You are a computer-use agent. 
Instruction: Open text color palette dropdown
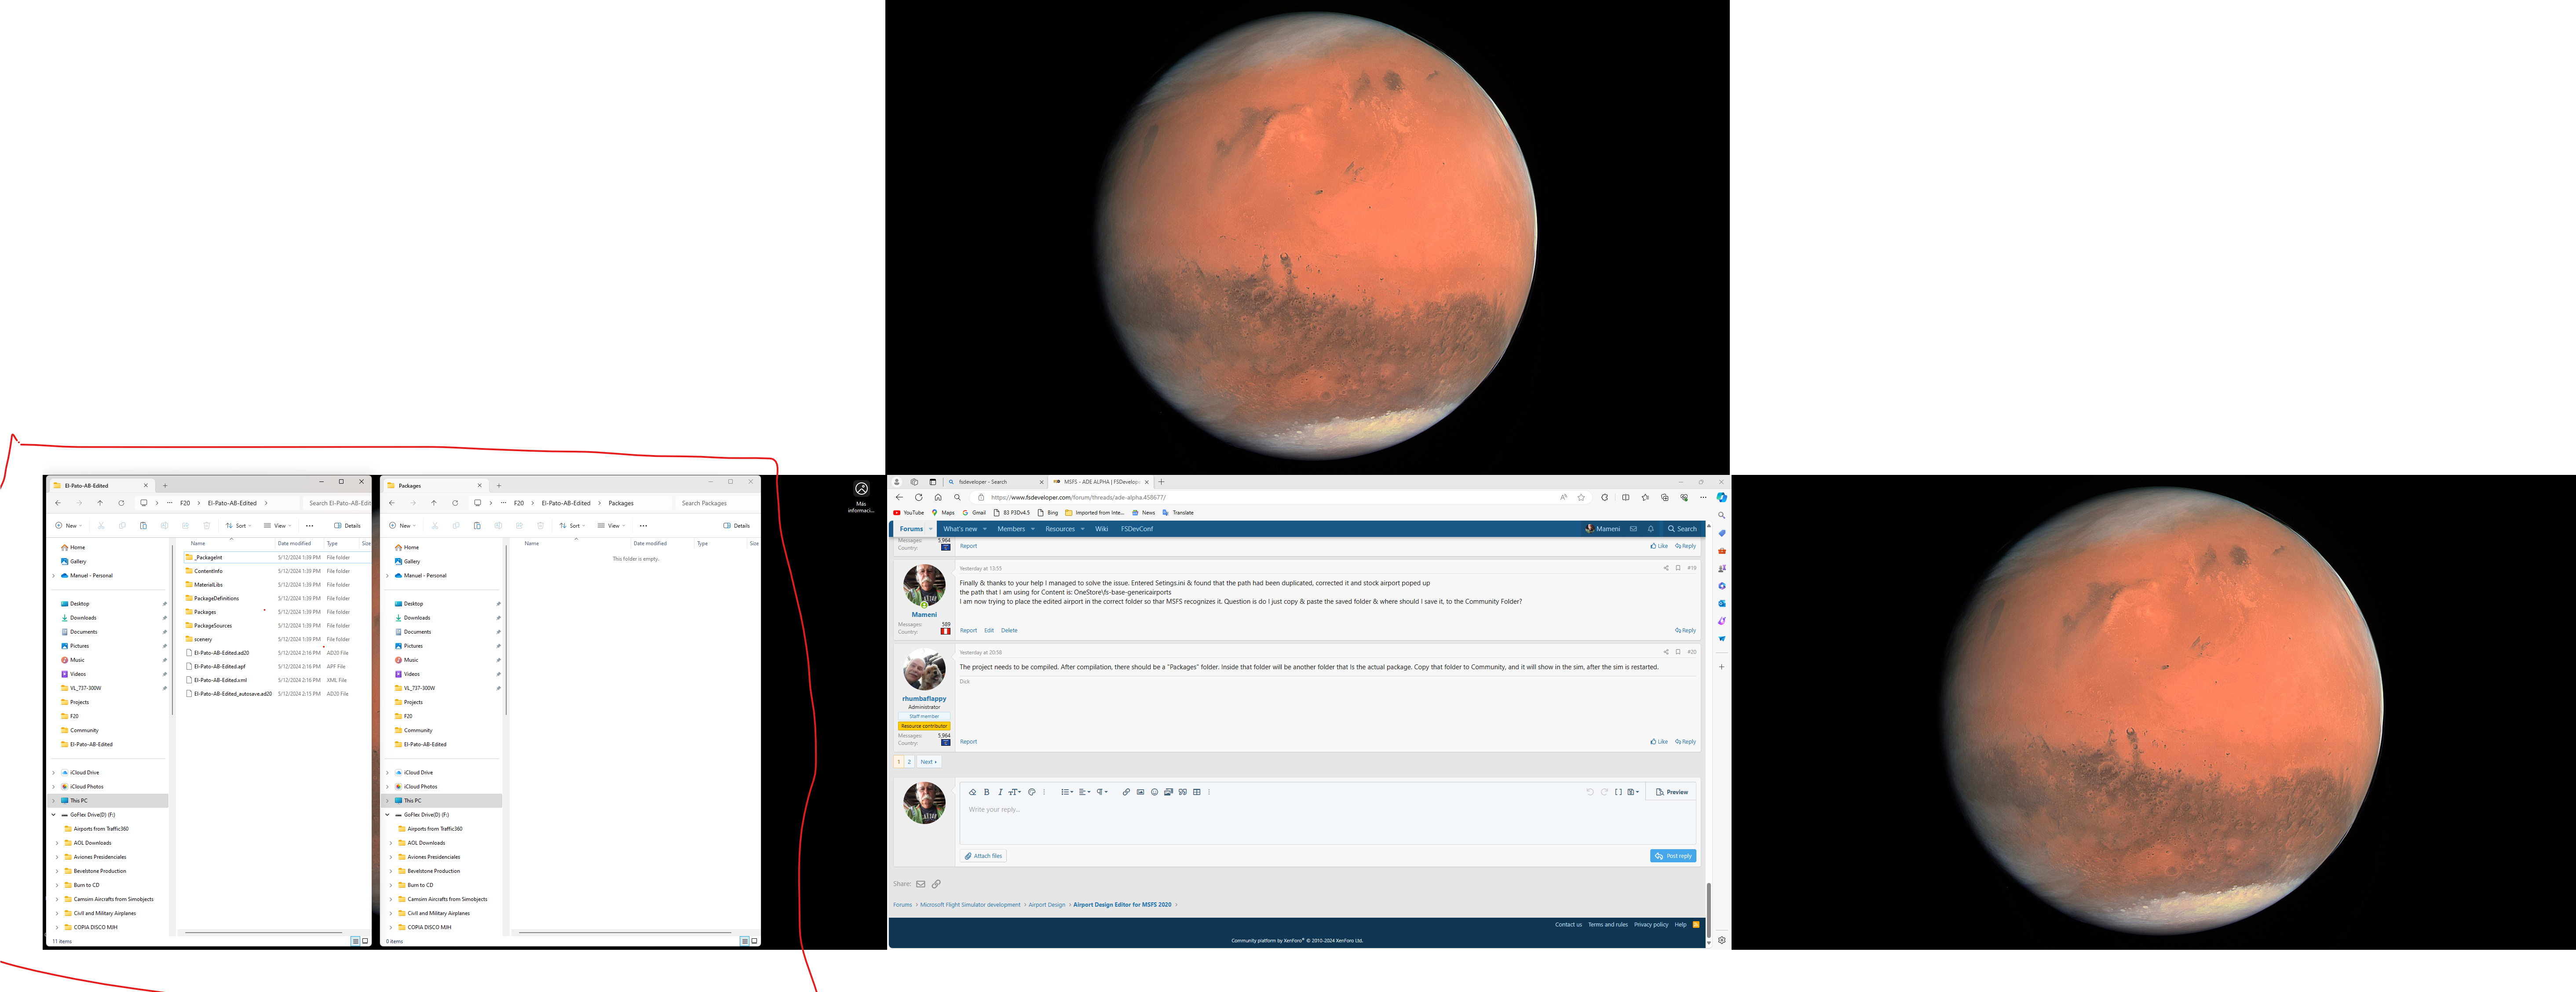(1032, 792)
